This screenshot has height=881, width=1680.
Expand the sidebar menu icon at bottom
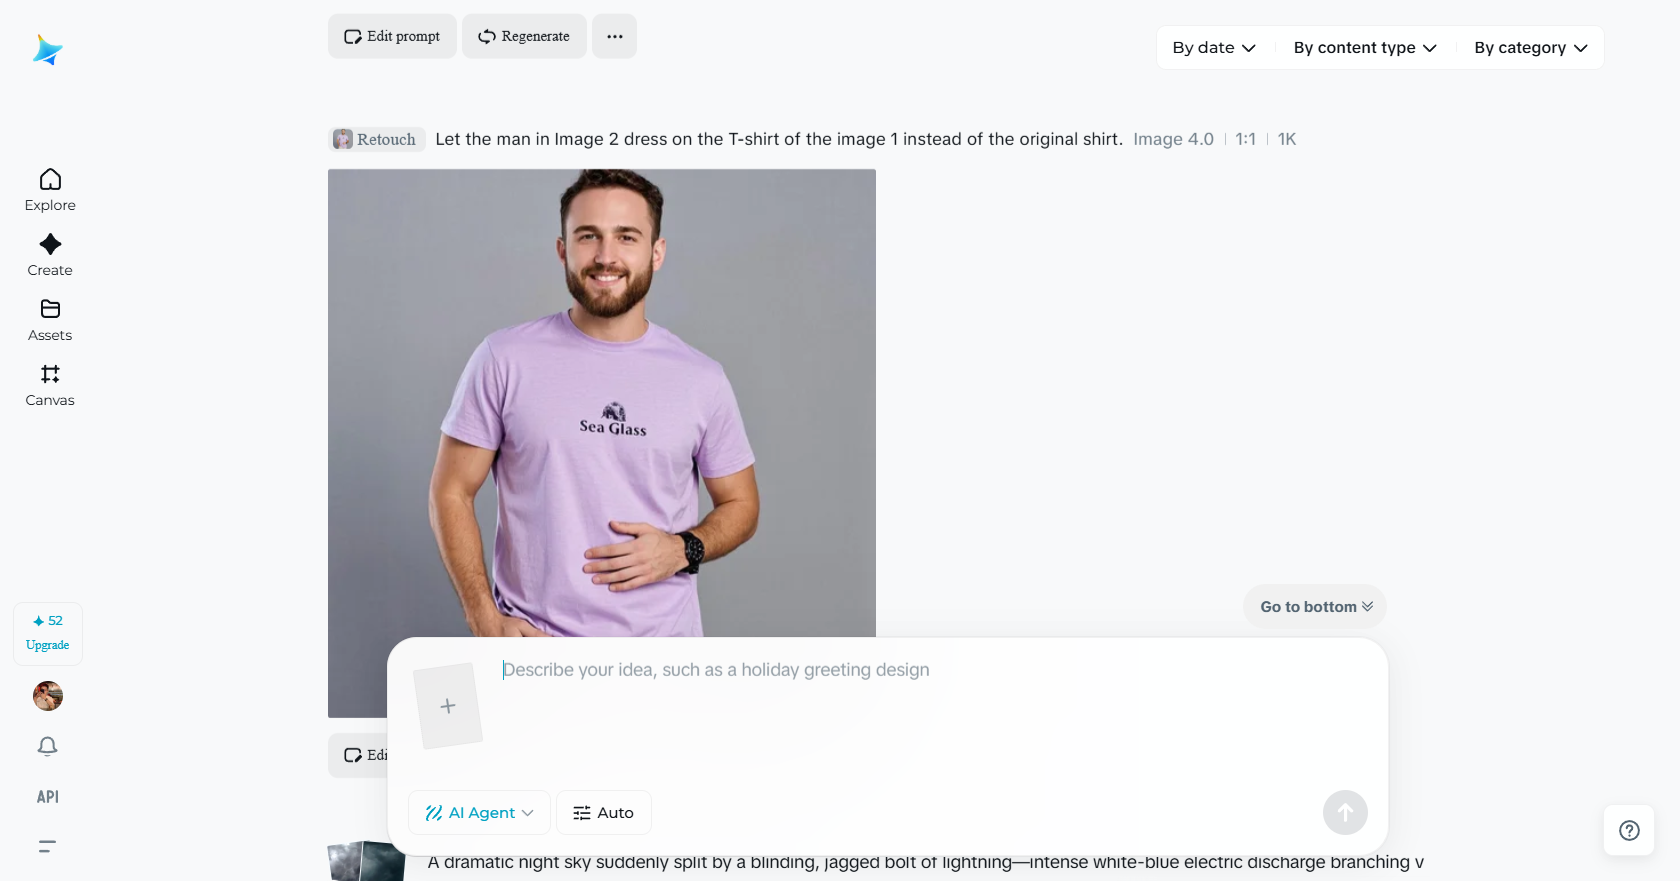pyautogui.click(x=47, y=846)
